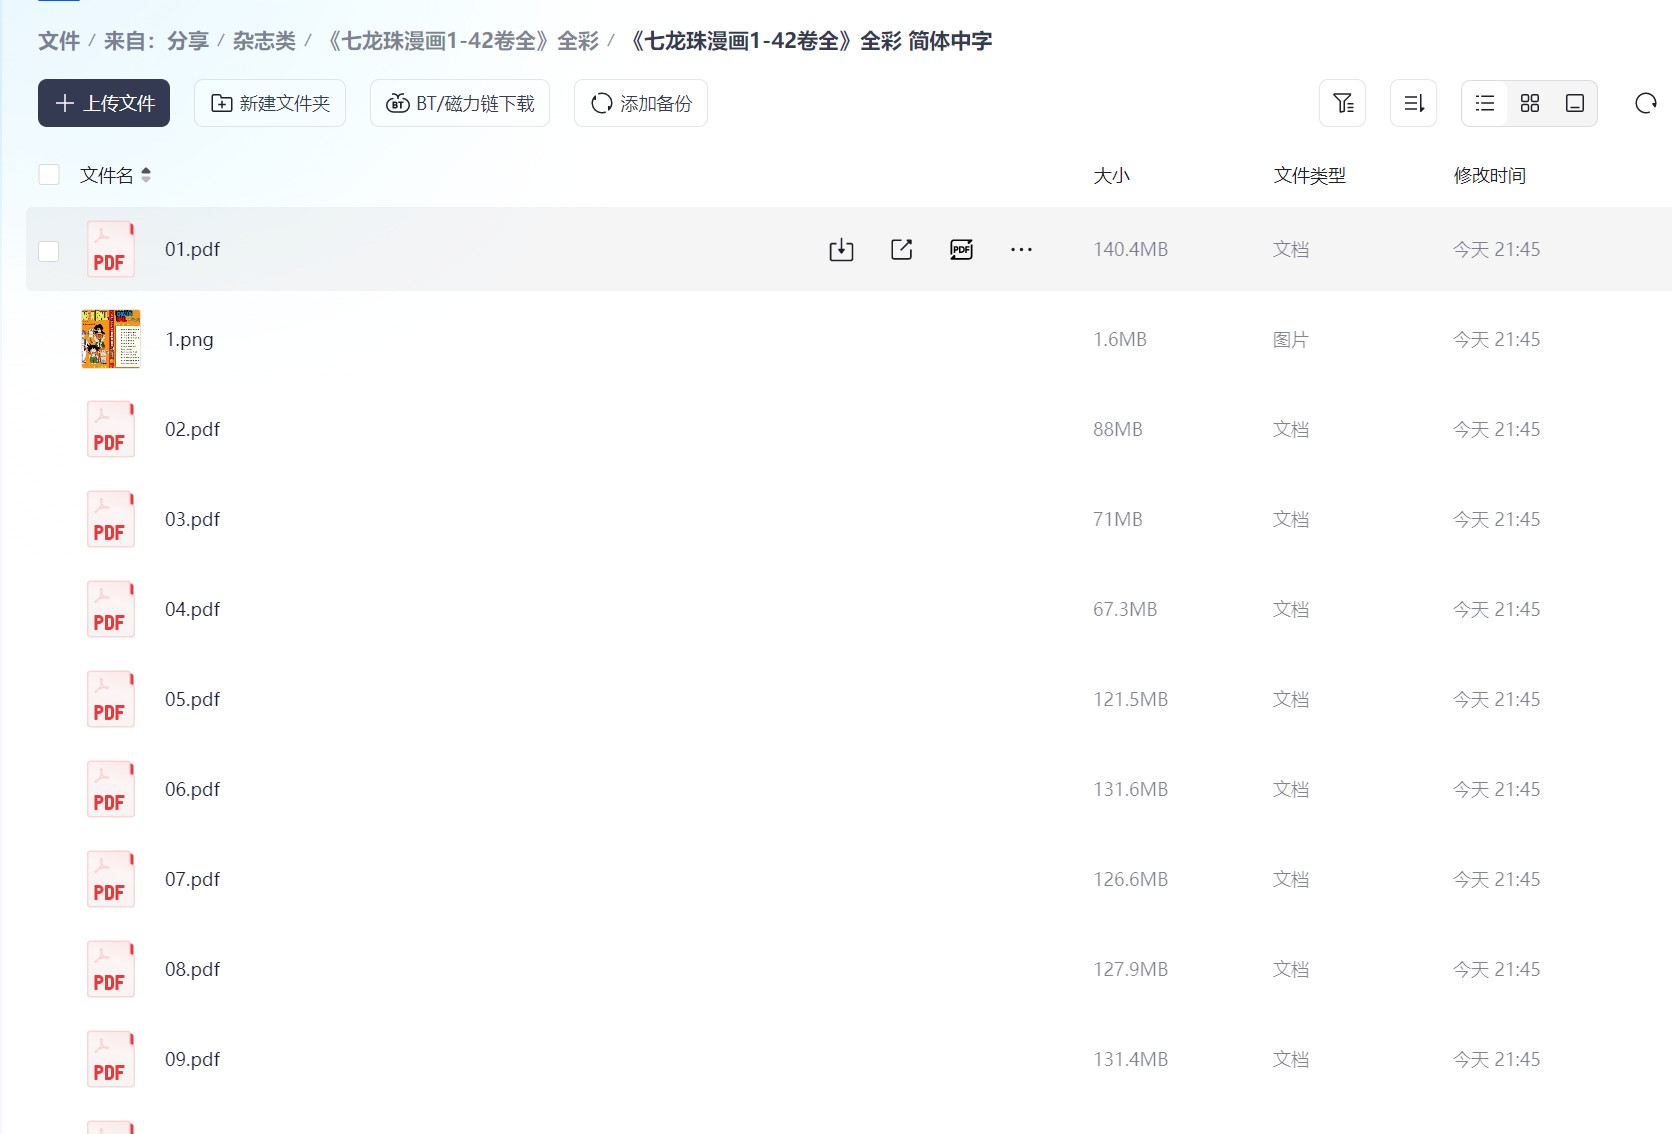Click the 新建文件夹 new folder button
The image size is (1672, 1134).
[270, 103]
